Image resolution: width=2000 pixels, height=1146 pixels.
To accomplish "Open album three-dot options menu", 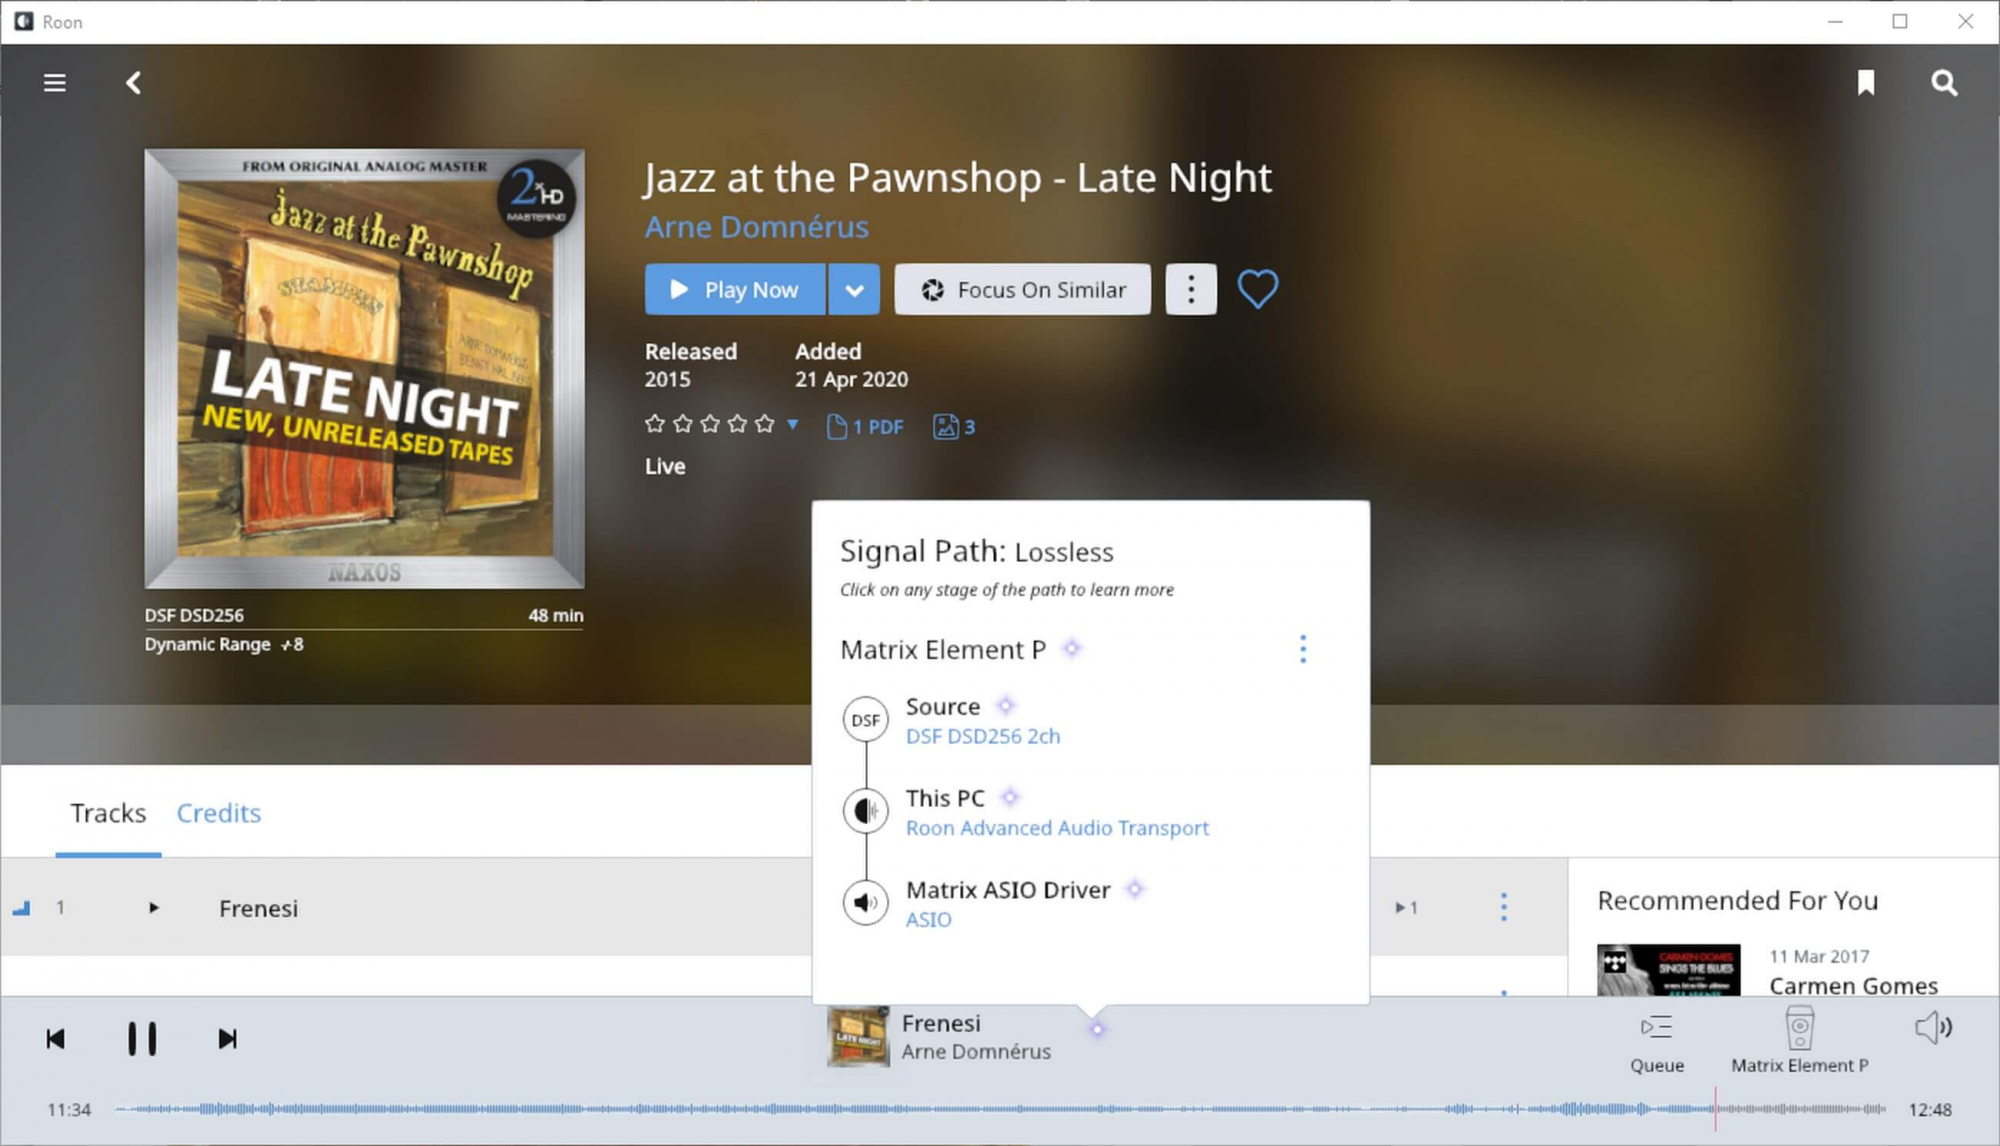I will click(1190, 290).
